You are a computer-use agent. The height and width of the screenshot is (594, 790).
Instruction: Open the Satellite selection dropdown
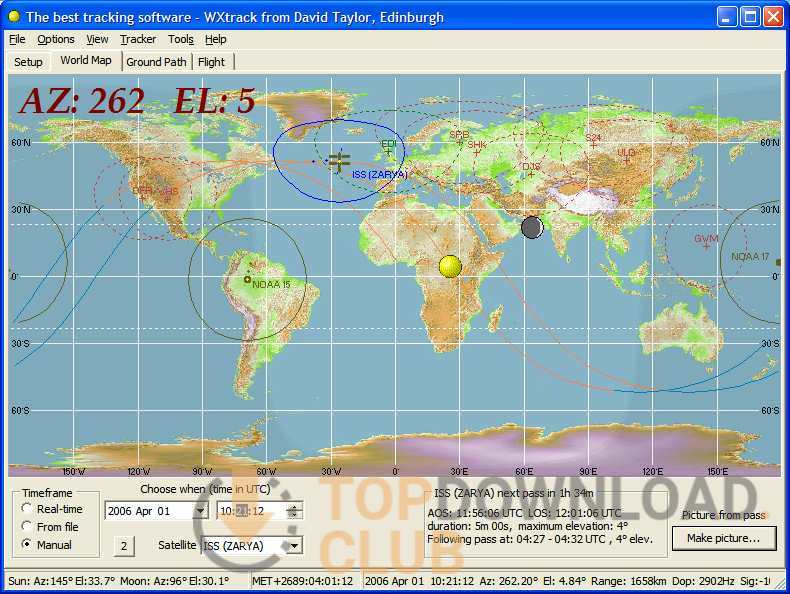294,546
